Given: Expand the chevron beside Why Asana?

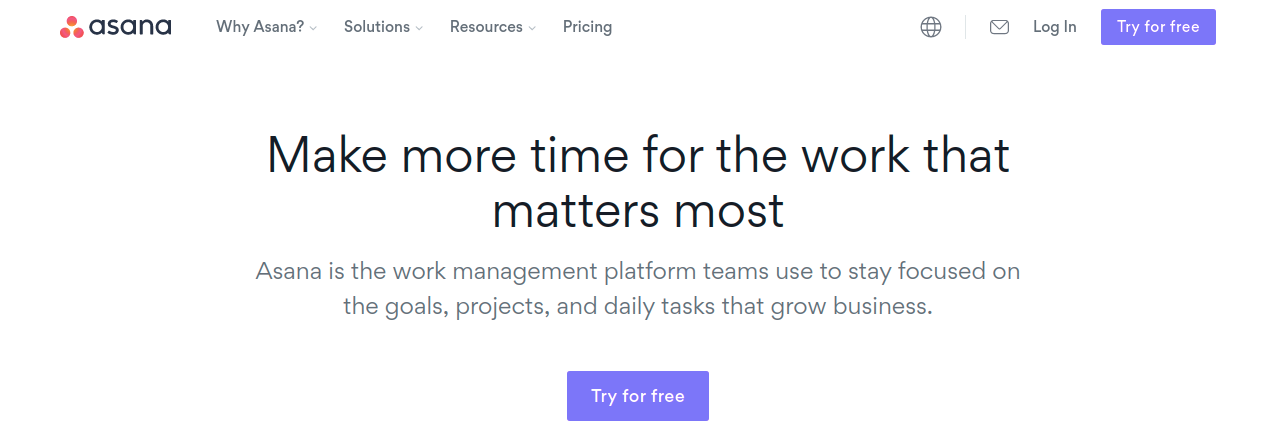Looking at the screenshot, I should (x=313, y=28).
